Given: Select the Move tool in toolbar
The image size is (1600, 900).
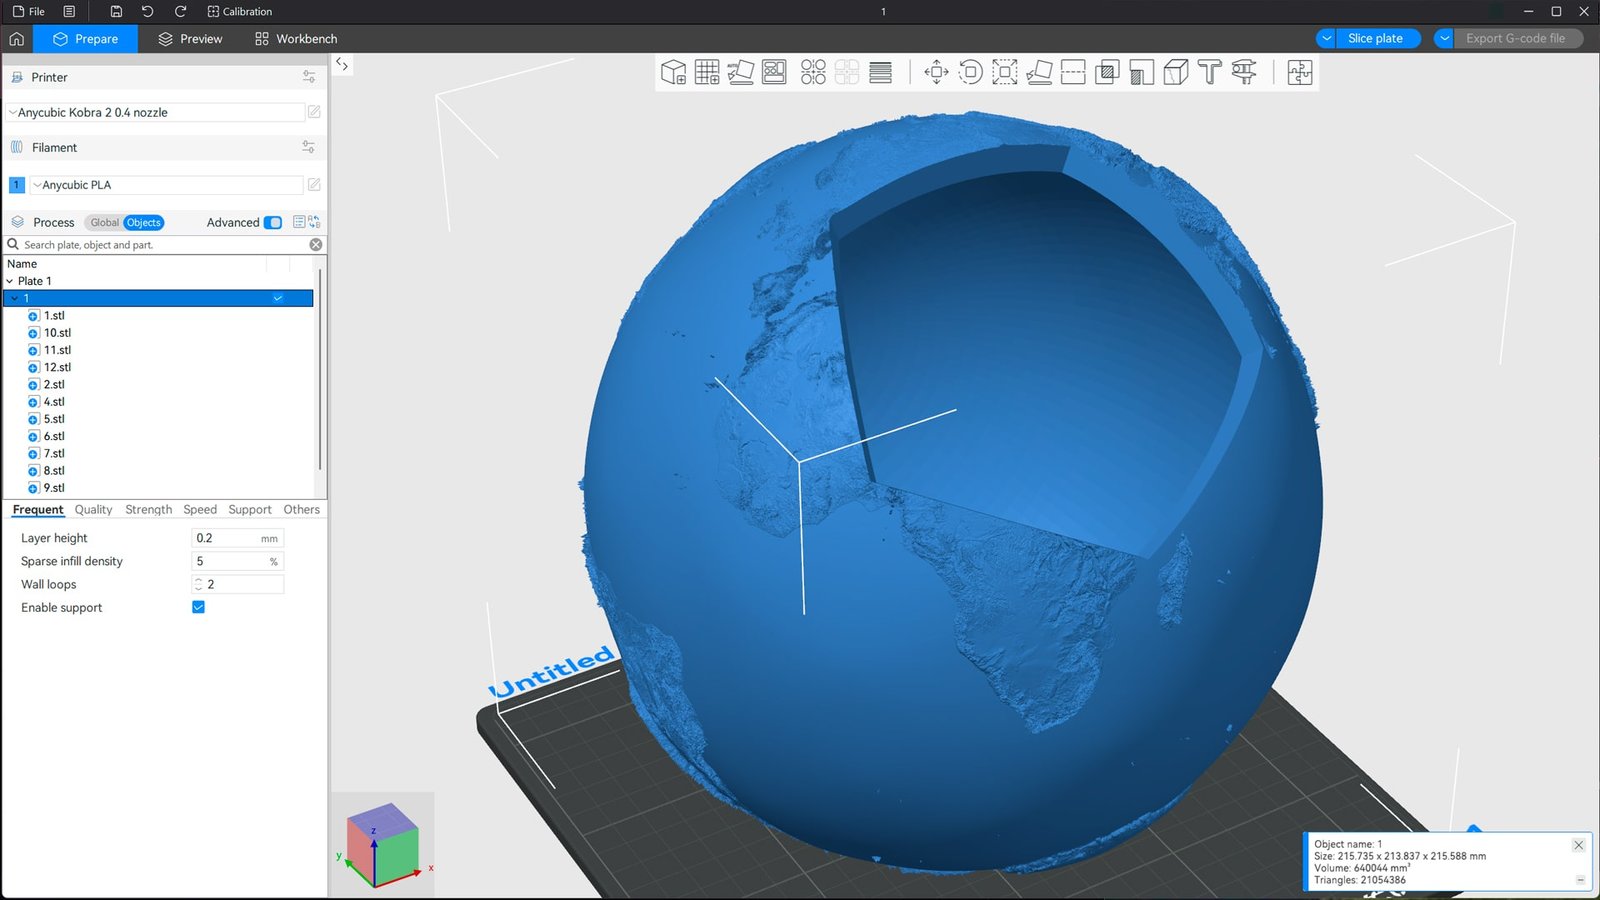Looking at the screenshot, I should click(936, 72).
